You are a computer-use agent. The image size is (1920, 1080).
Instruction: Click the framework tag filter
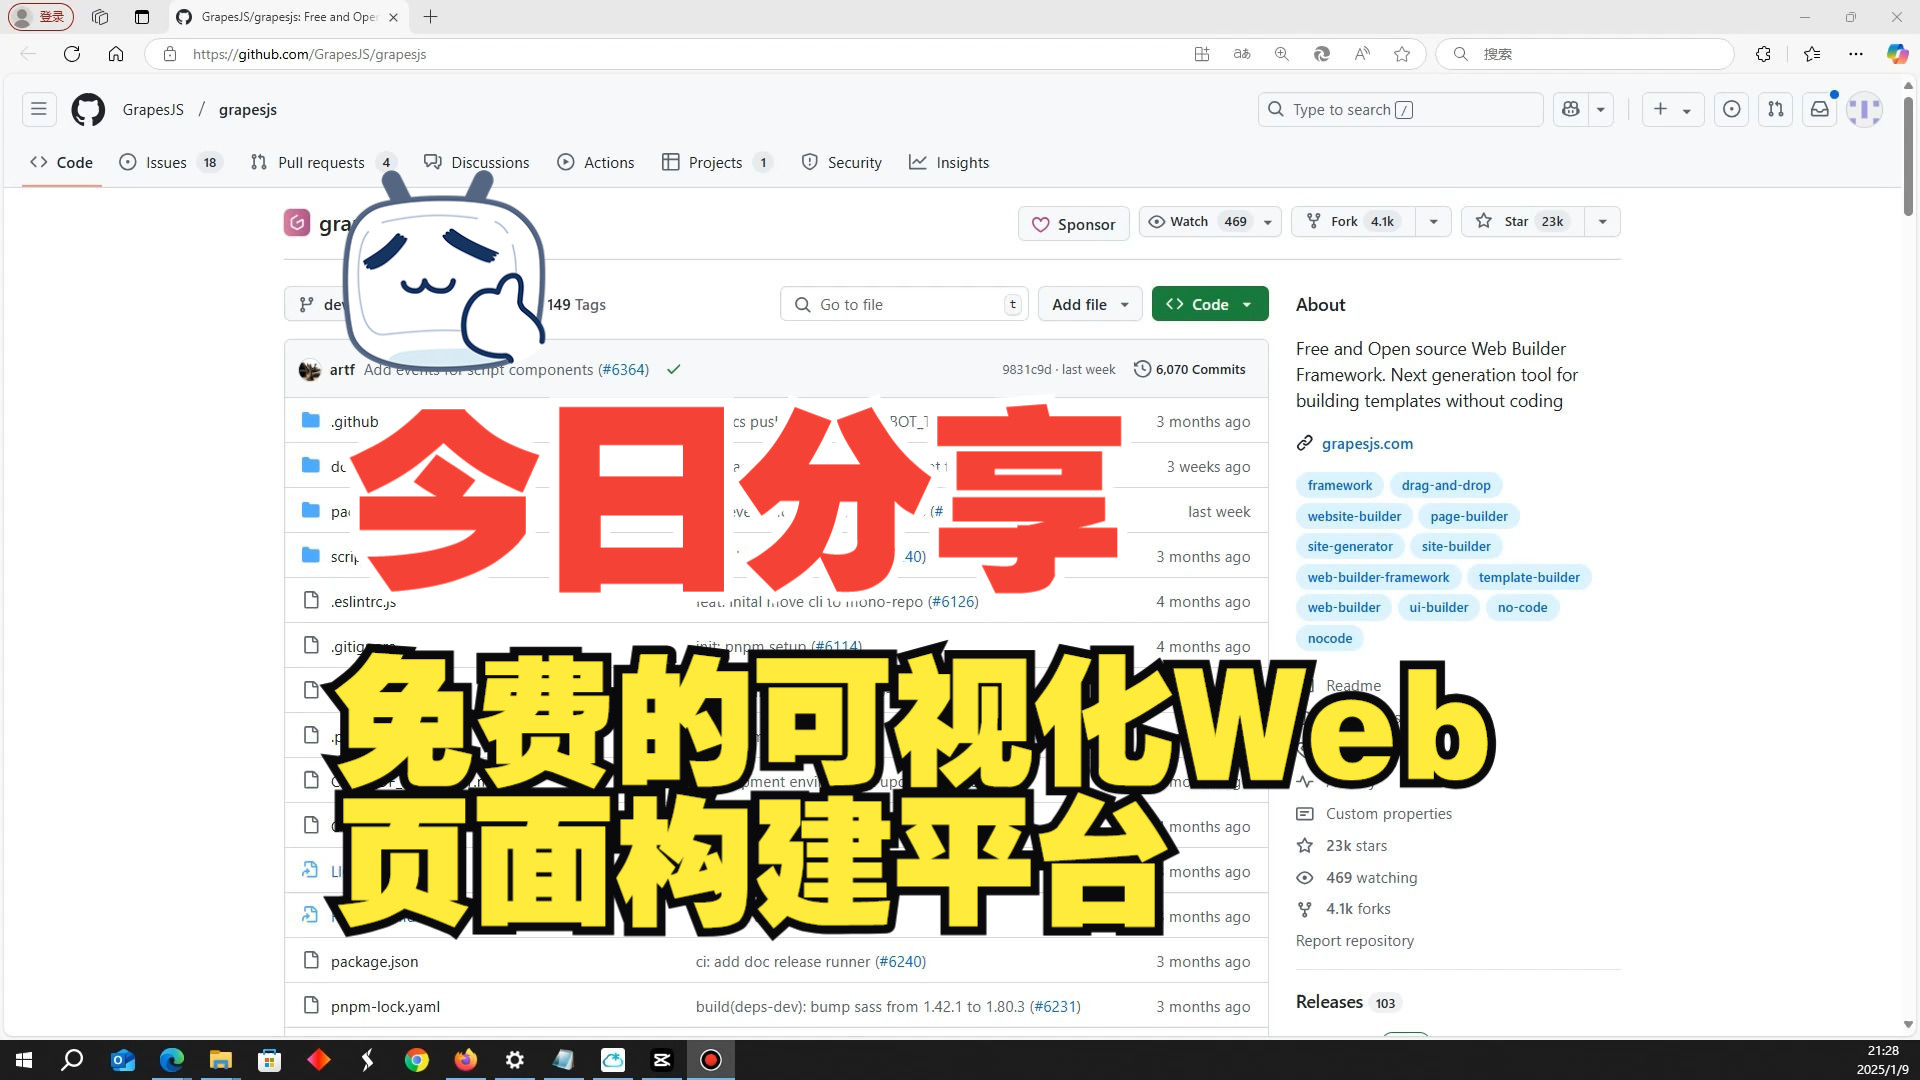[1340, 484]
